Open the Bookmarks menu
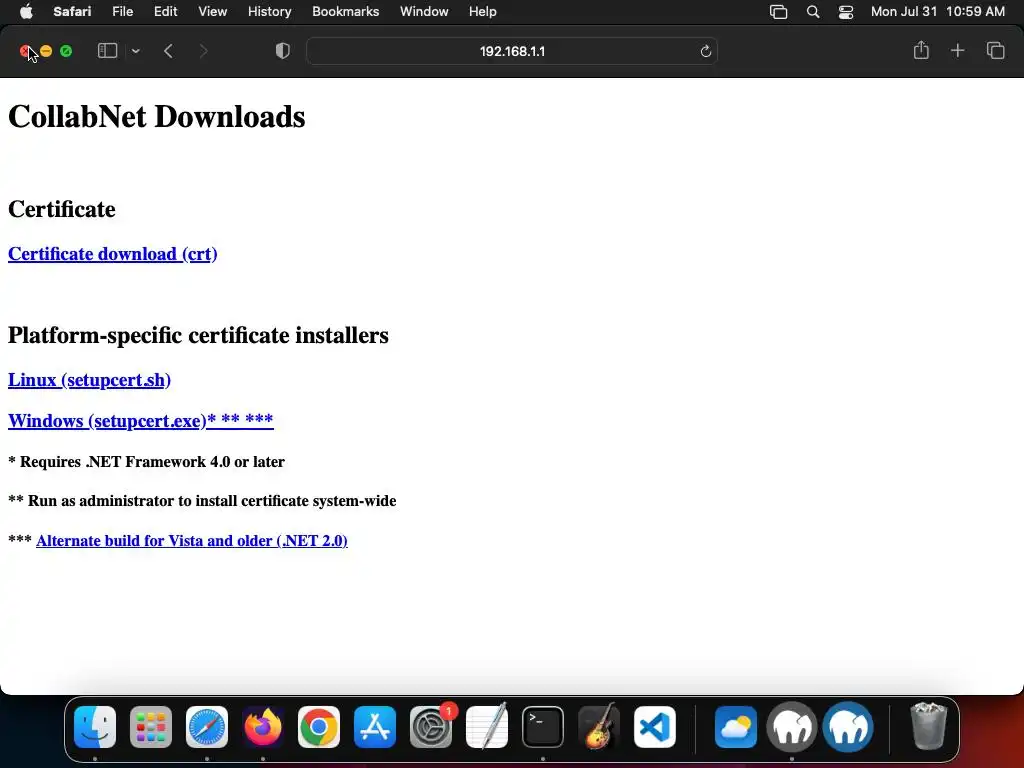 345,11
